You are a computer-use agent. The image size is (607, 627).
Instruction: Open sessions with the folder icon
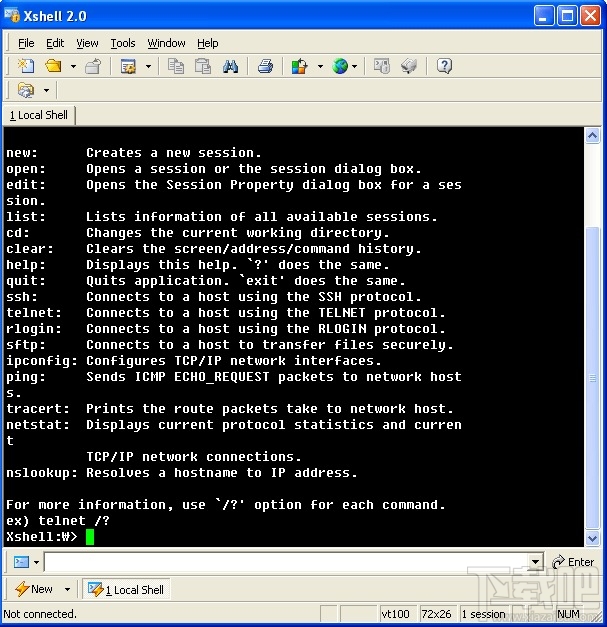click(53, 66)
